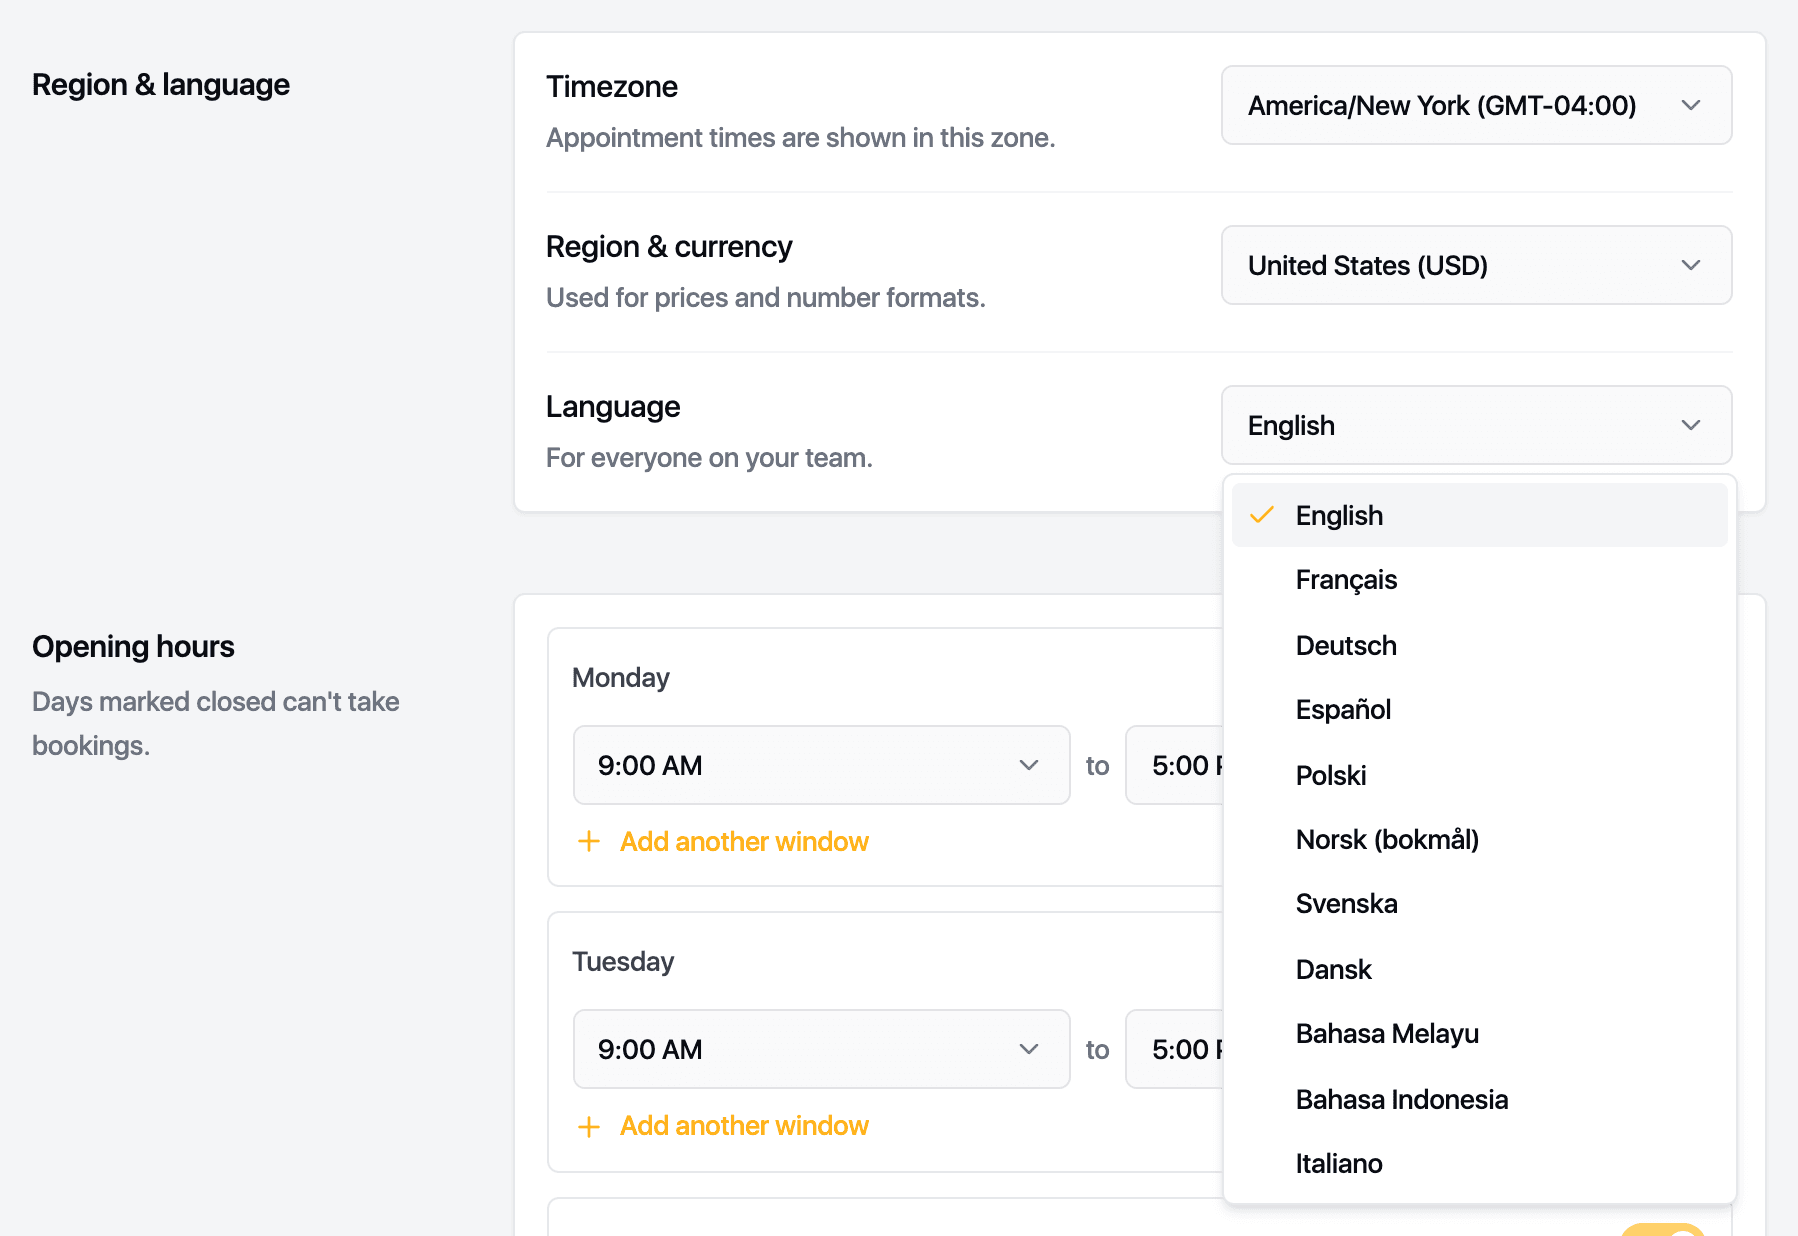This screenshot has width=1798, height=1236.
Task: Click 'For everyone on your team.' text
Action: [710, 458]
